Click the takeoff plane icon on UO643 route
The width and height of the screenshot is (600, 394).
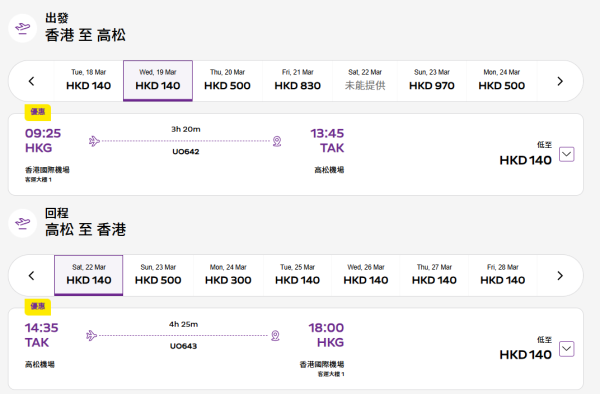(x=92, y=336)
